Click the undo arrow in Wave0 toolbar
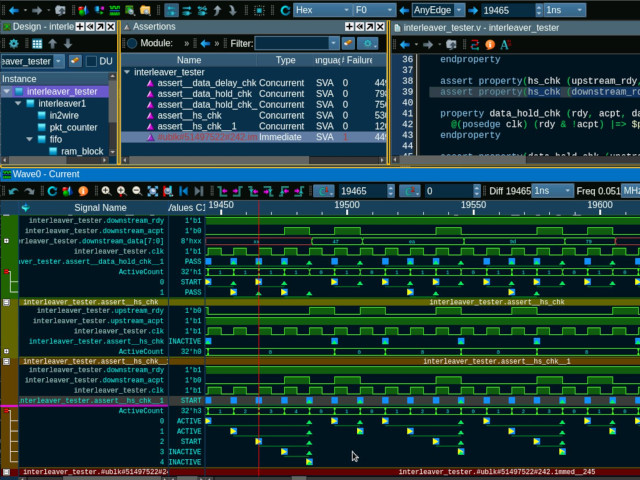640x480 pixels. tap(14, 191)
